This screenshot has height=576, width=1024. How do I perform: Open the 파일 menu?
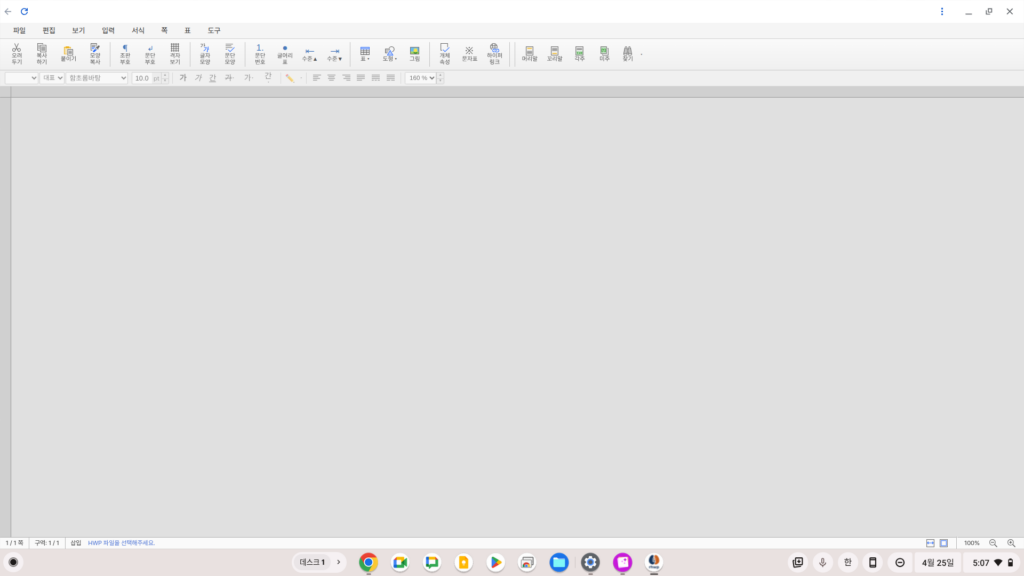pyautogui.click(x=19, y=31)
